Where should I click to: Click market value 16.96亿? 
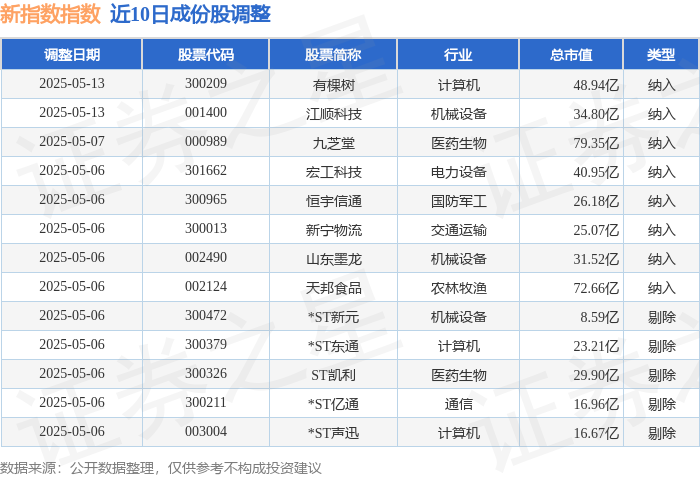click(596, 404)
